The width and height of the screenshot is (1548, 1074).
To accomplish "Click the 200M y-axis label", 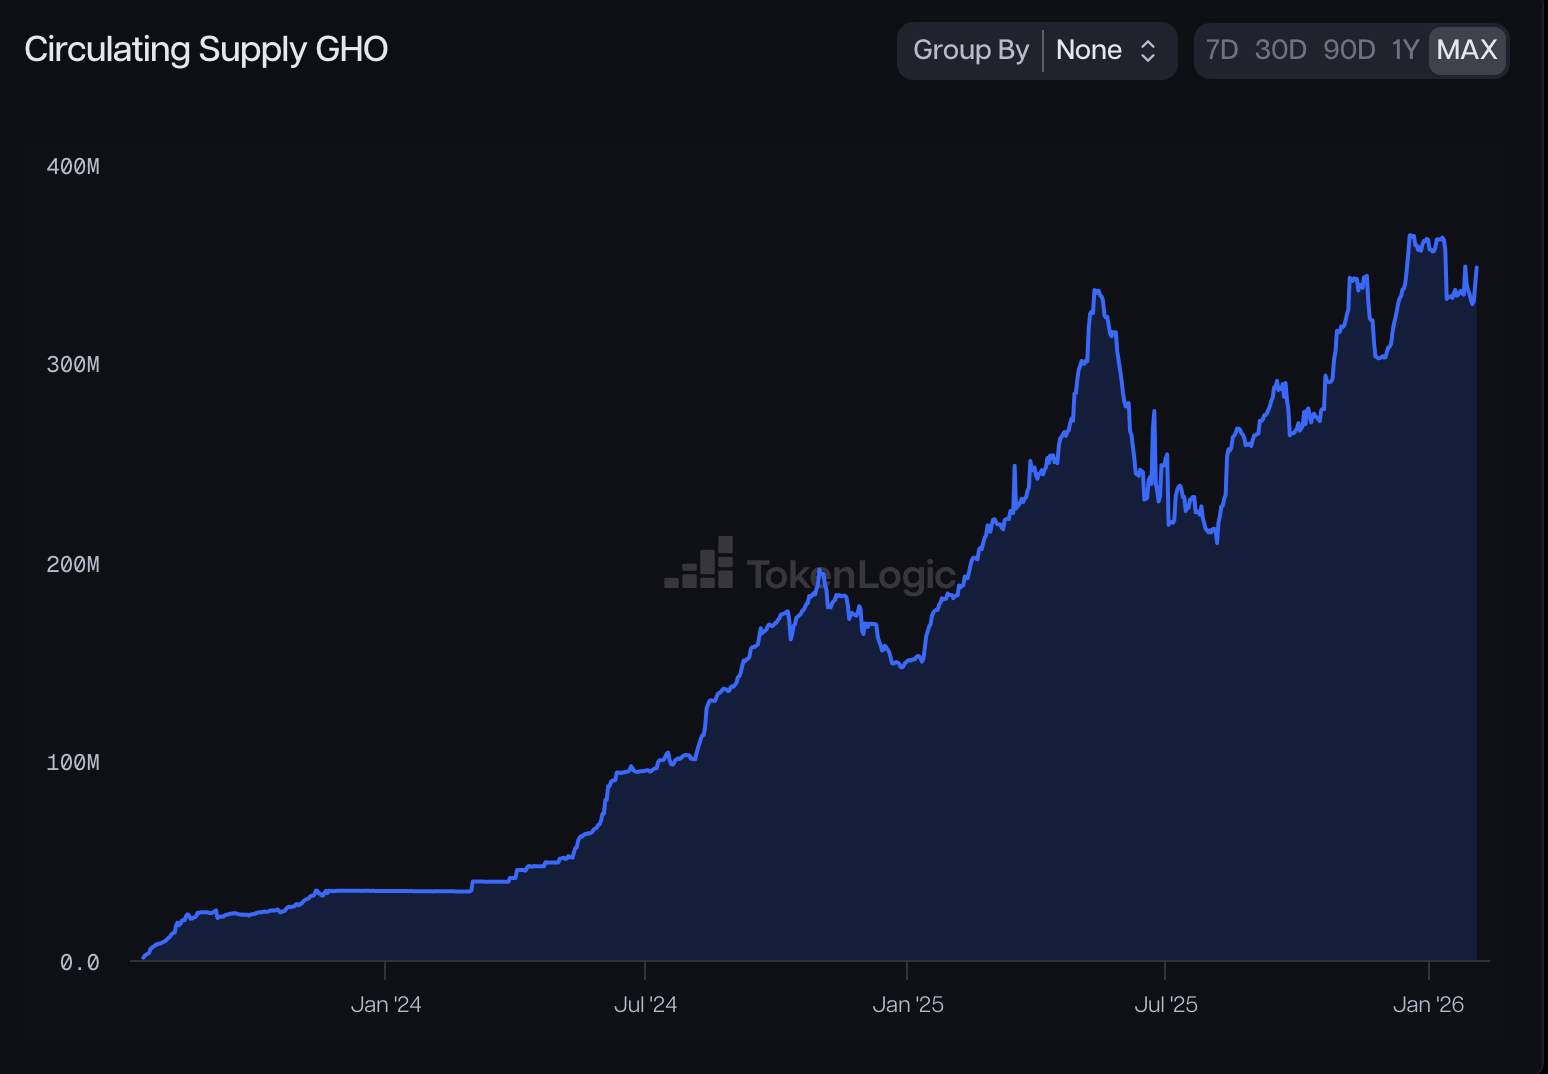I will (73, 564).
